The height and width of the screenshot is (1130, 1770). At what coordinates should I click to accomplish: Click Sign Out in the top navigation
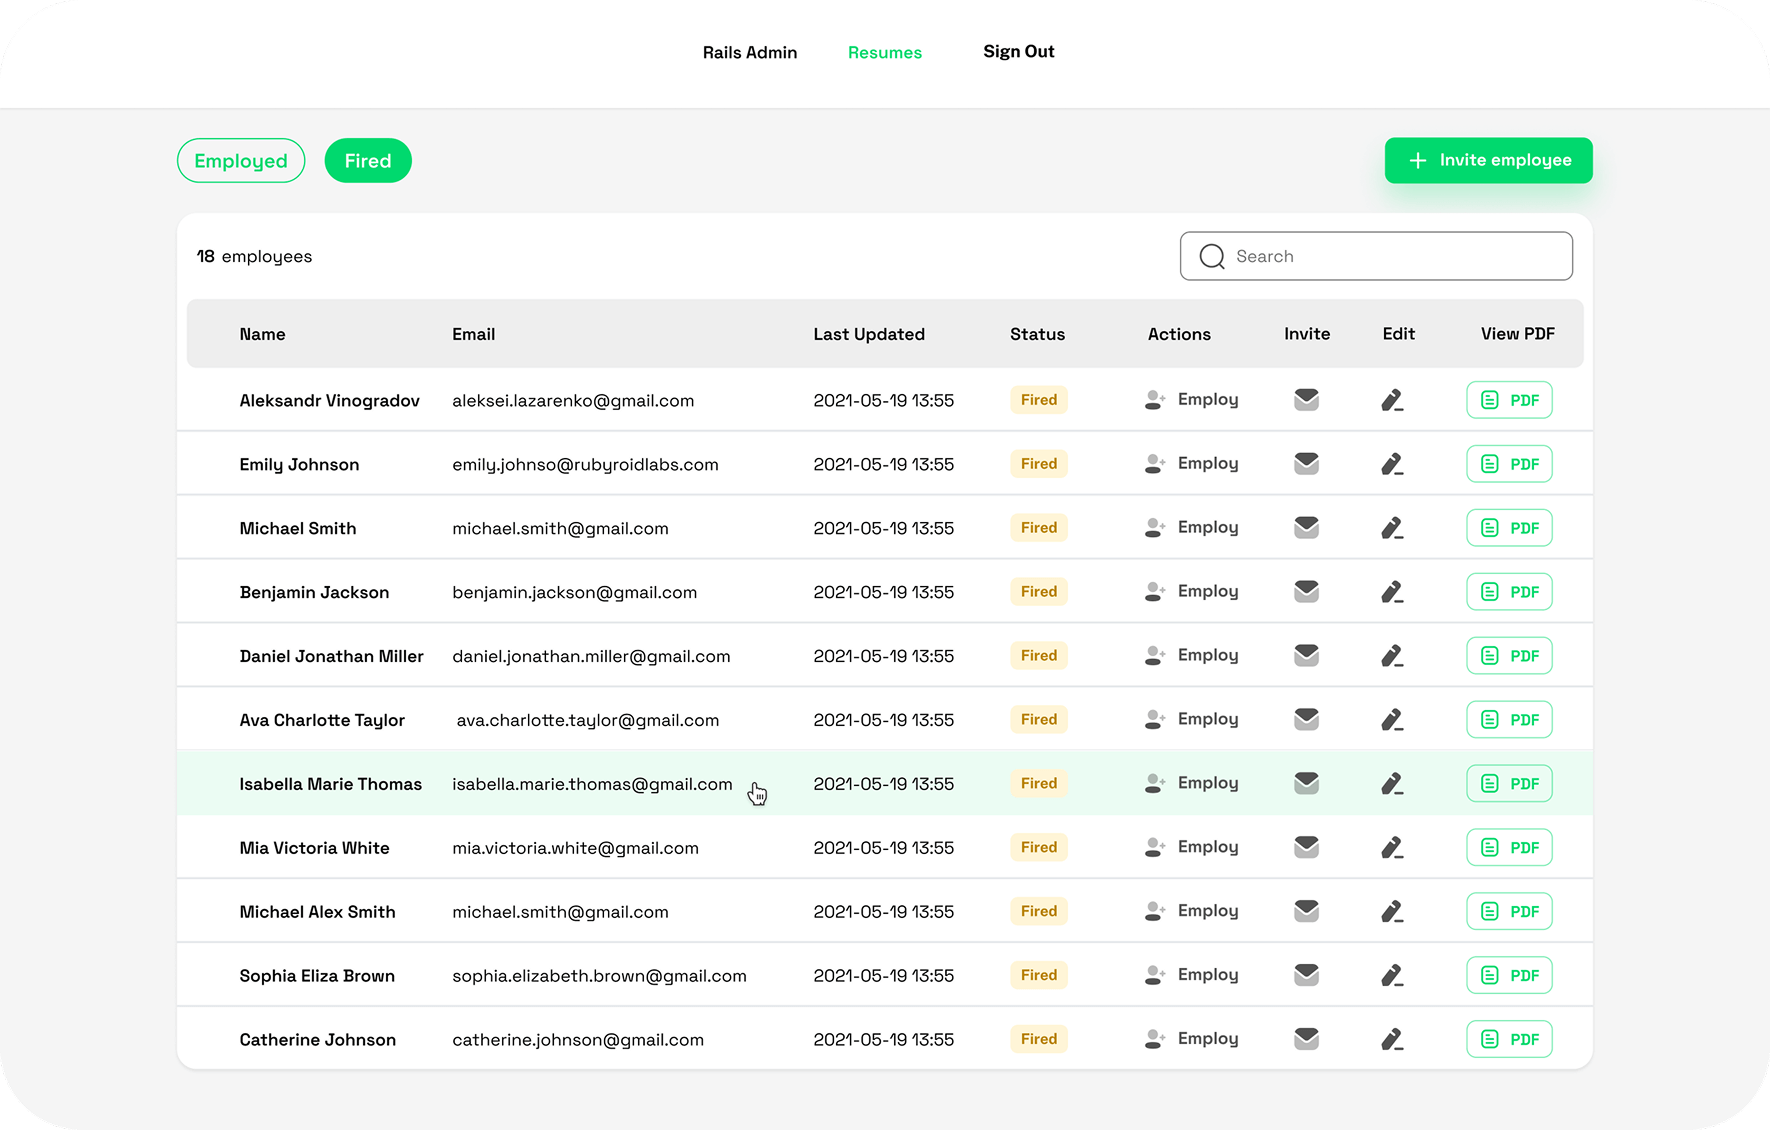pos(1018,52)
